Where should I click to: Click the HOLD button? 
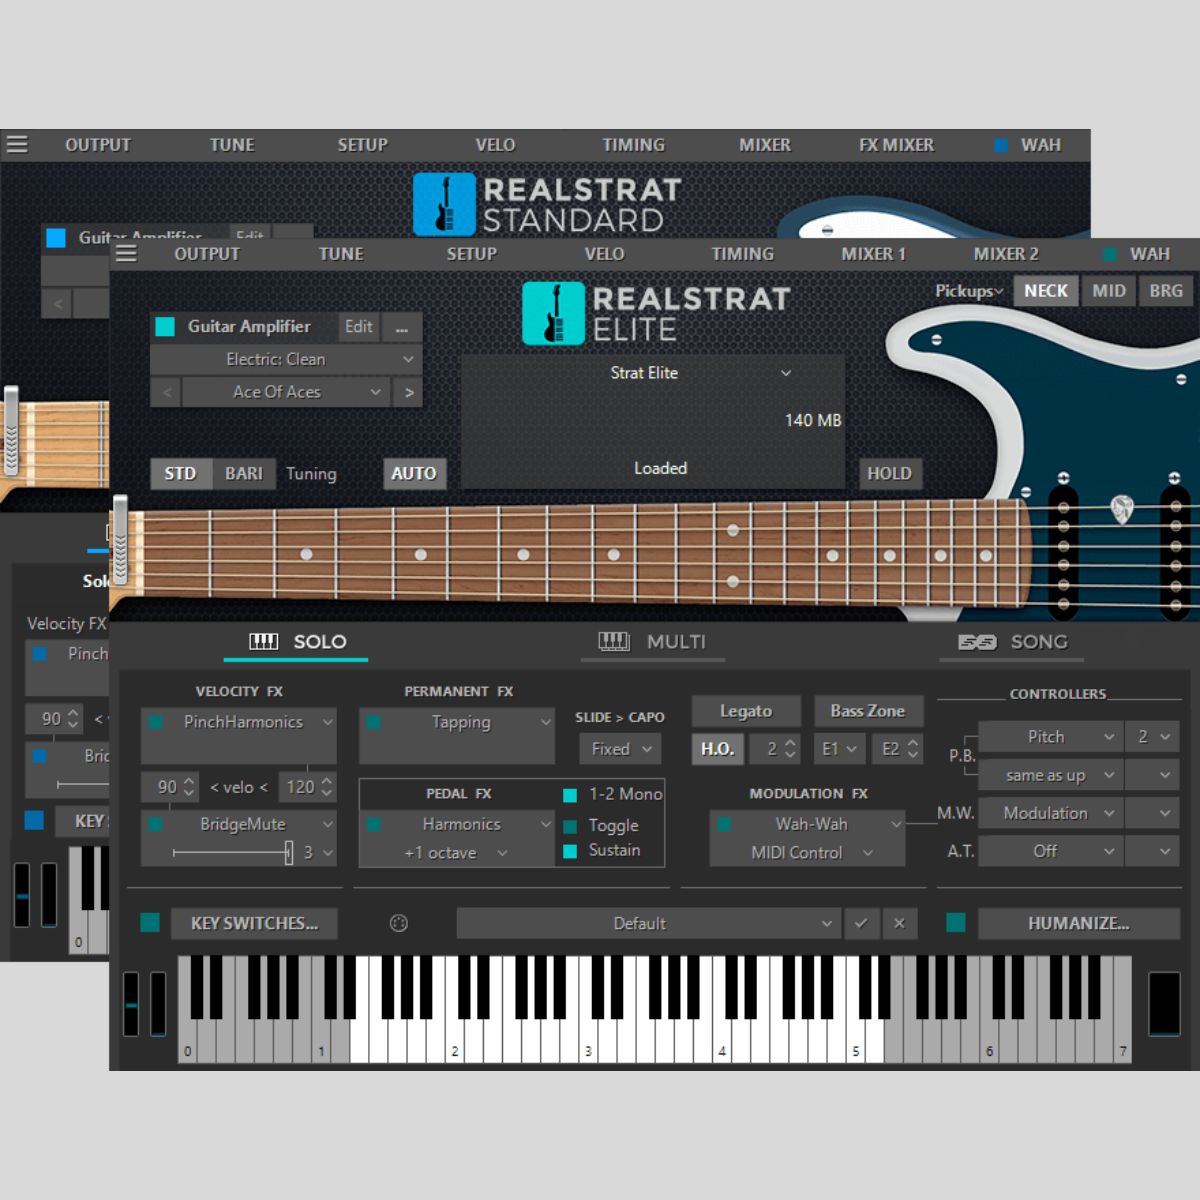click(889, 474)
